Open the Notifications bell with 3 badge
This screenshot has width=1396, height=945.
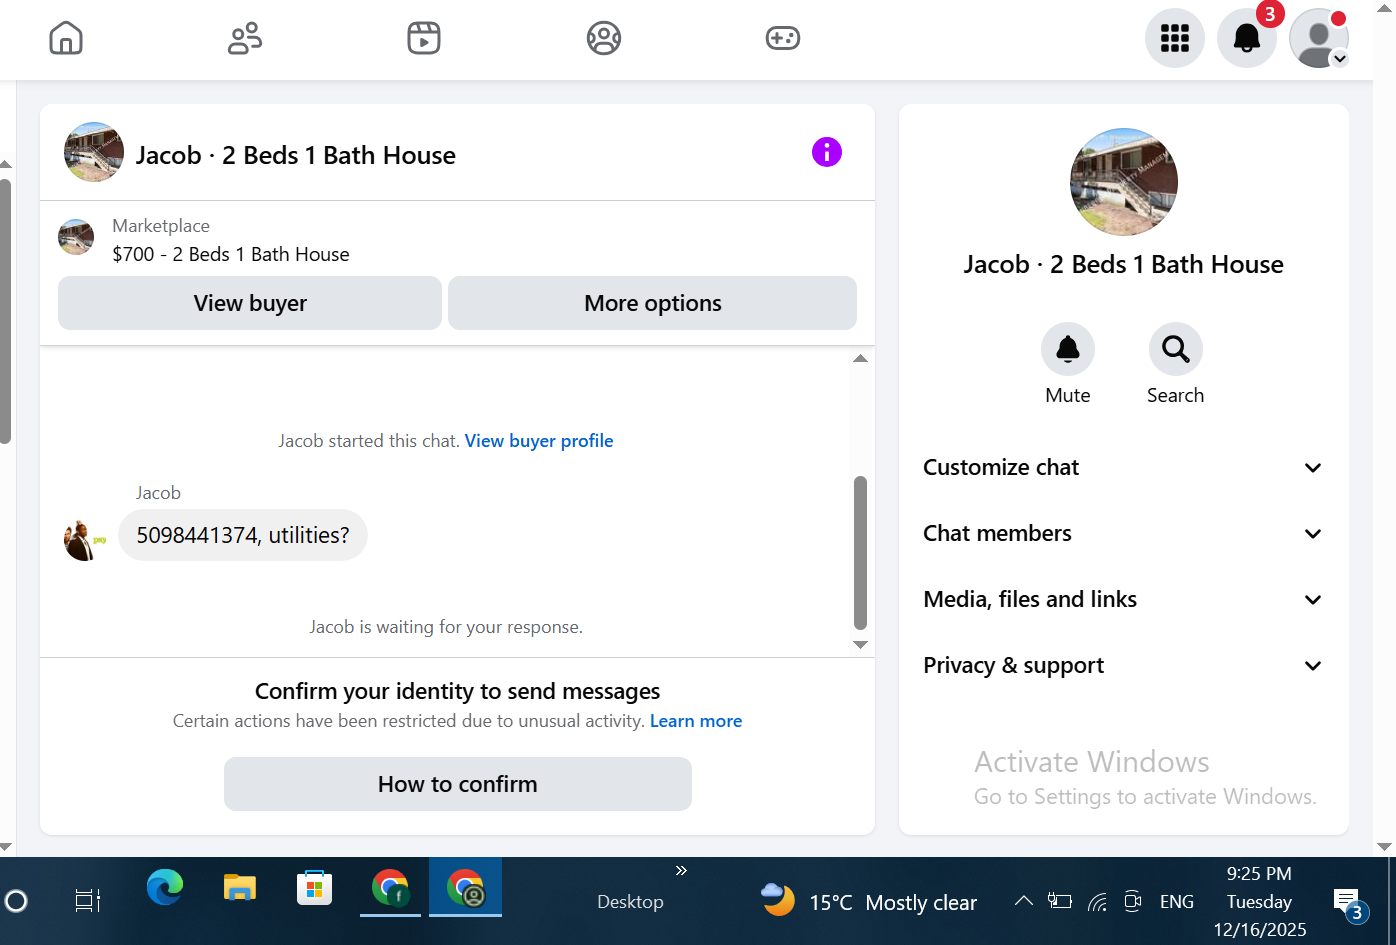(x=1247, y=38)
